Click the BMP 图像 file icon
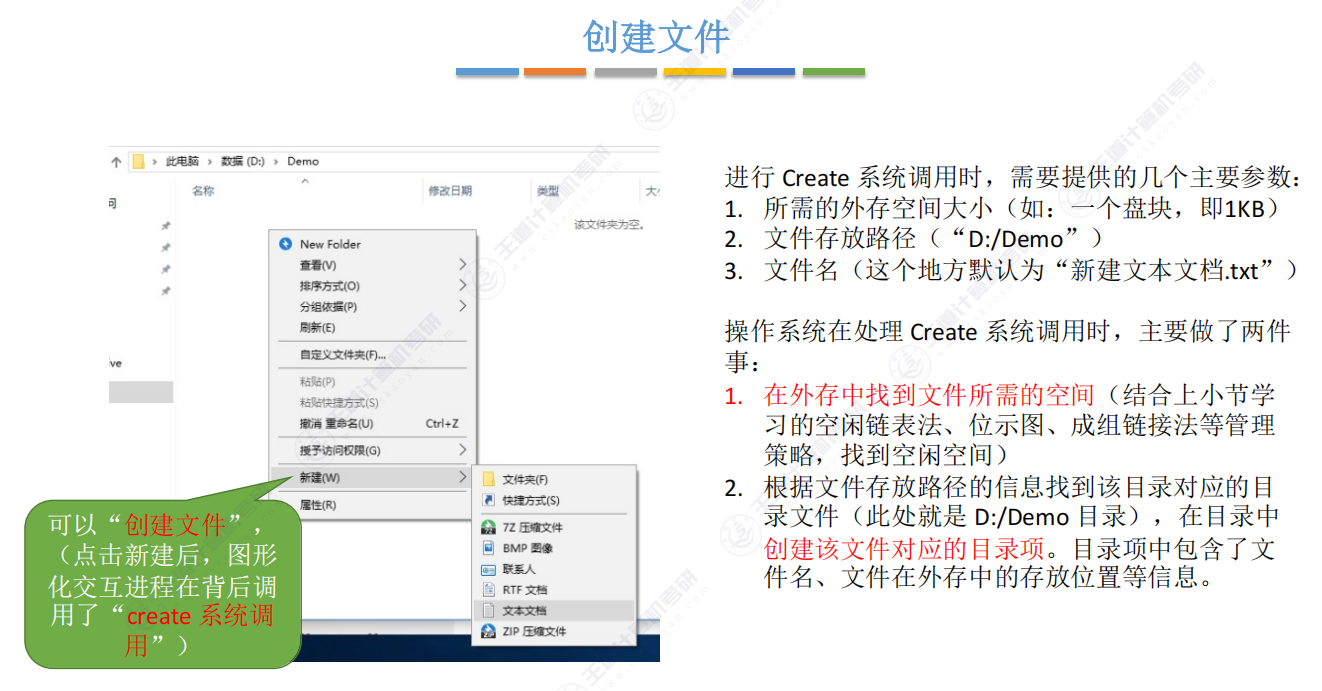Screen dimensions: 1322x691 pyautogui.click(x=489, y=548)
